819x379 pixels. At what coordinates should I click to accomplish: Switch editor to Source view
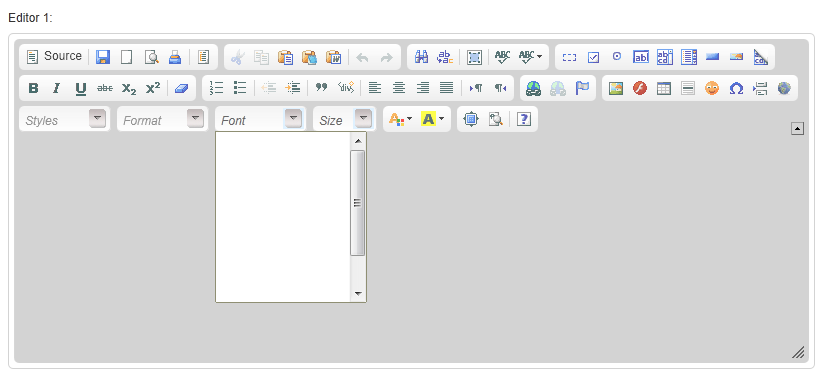click(54, 56)
